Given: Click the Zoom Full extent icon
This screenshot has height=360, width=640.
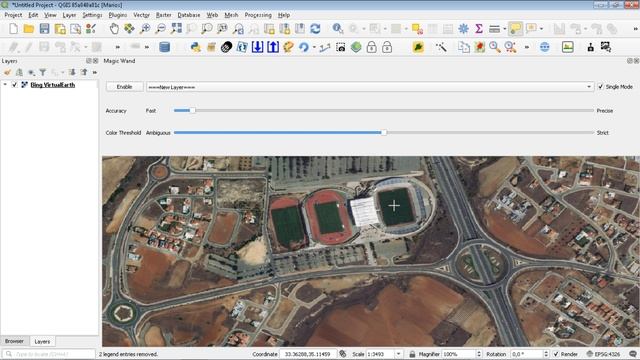Looking at the screenshot, I should coord(176,29).
